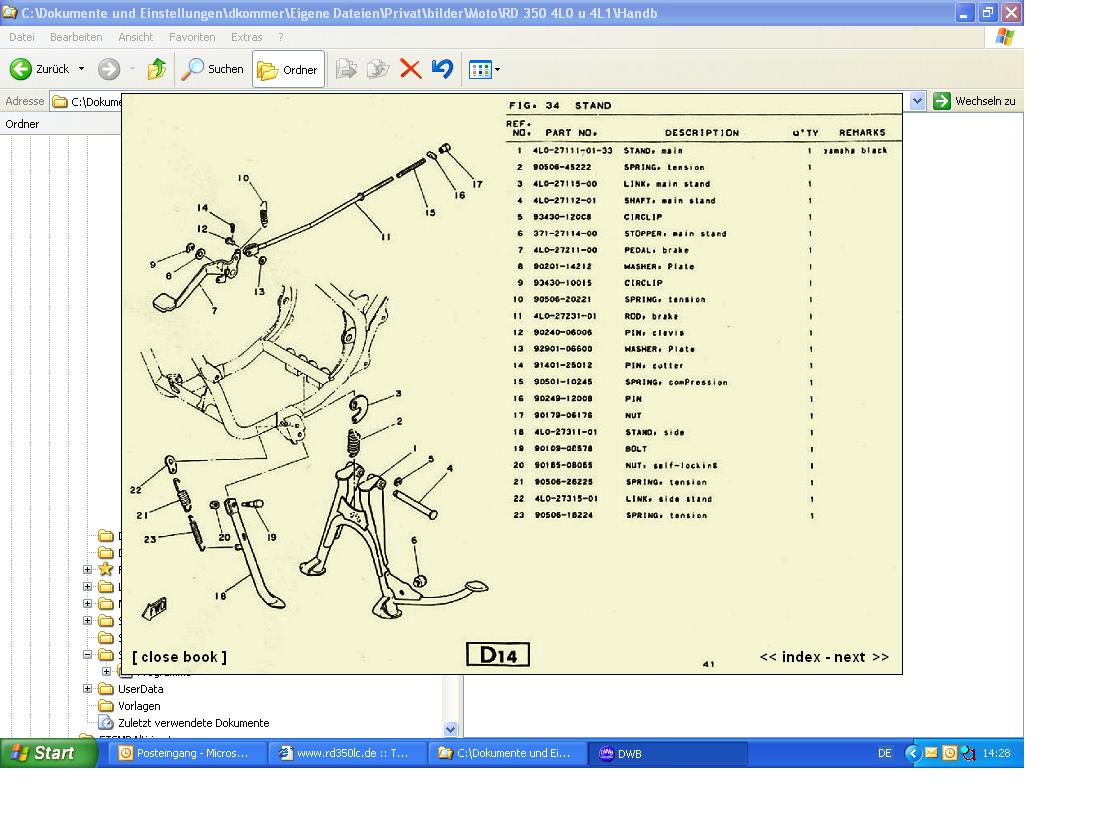The height and width of the screenshot is (840, 1120).
Task: Click the orange clock tray icon
Action: pos(949,753)
